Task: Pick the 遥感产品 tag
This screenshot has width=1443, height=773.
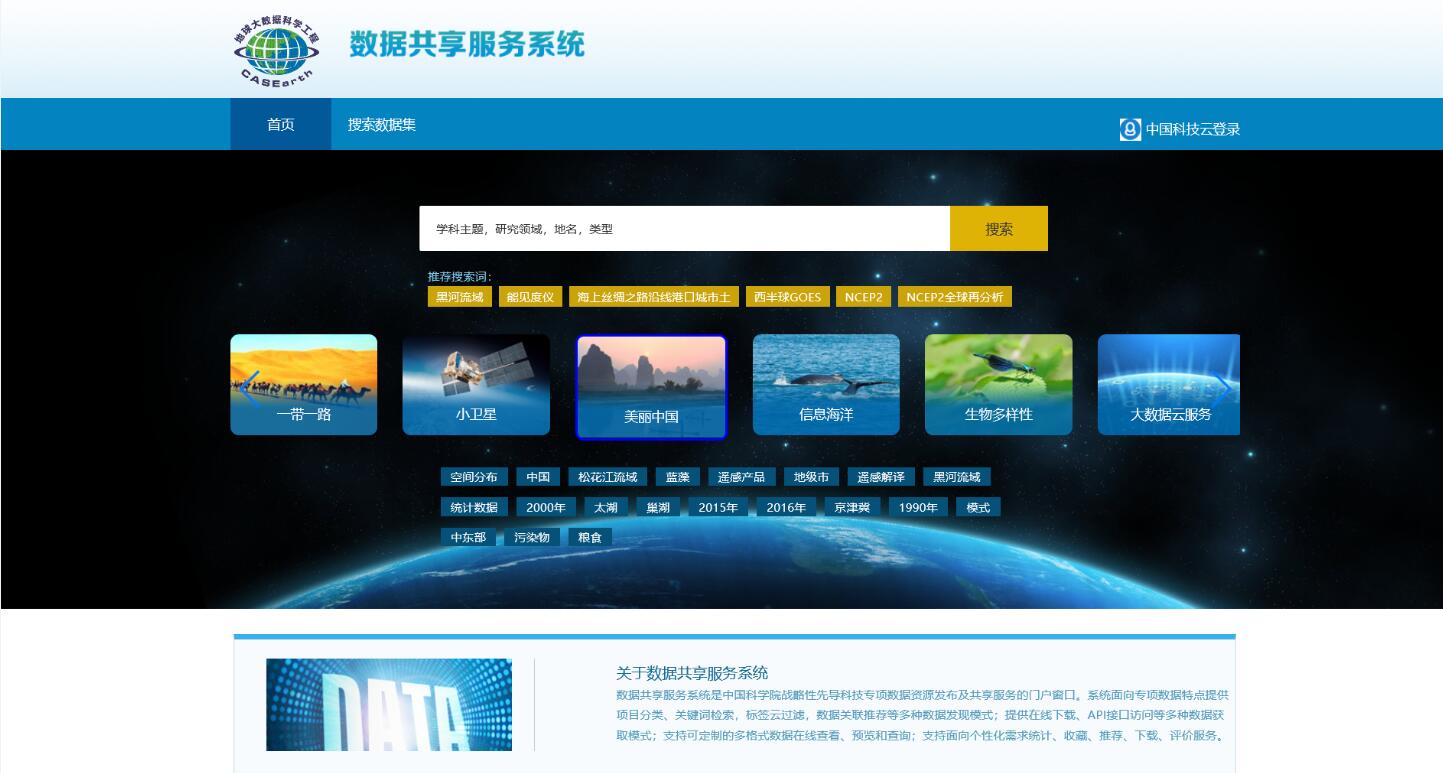Action: click(741, 477)
